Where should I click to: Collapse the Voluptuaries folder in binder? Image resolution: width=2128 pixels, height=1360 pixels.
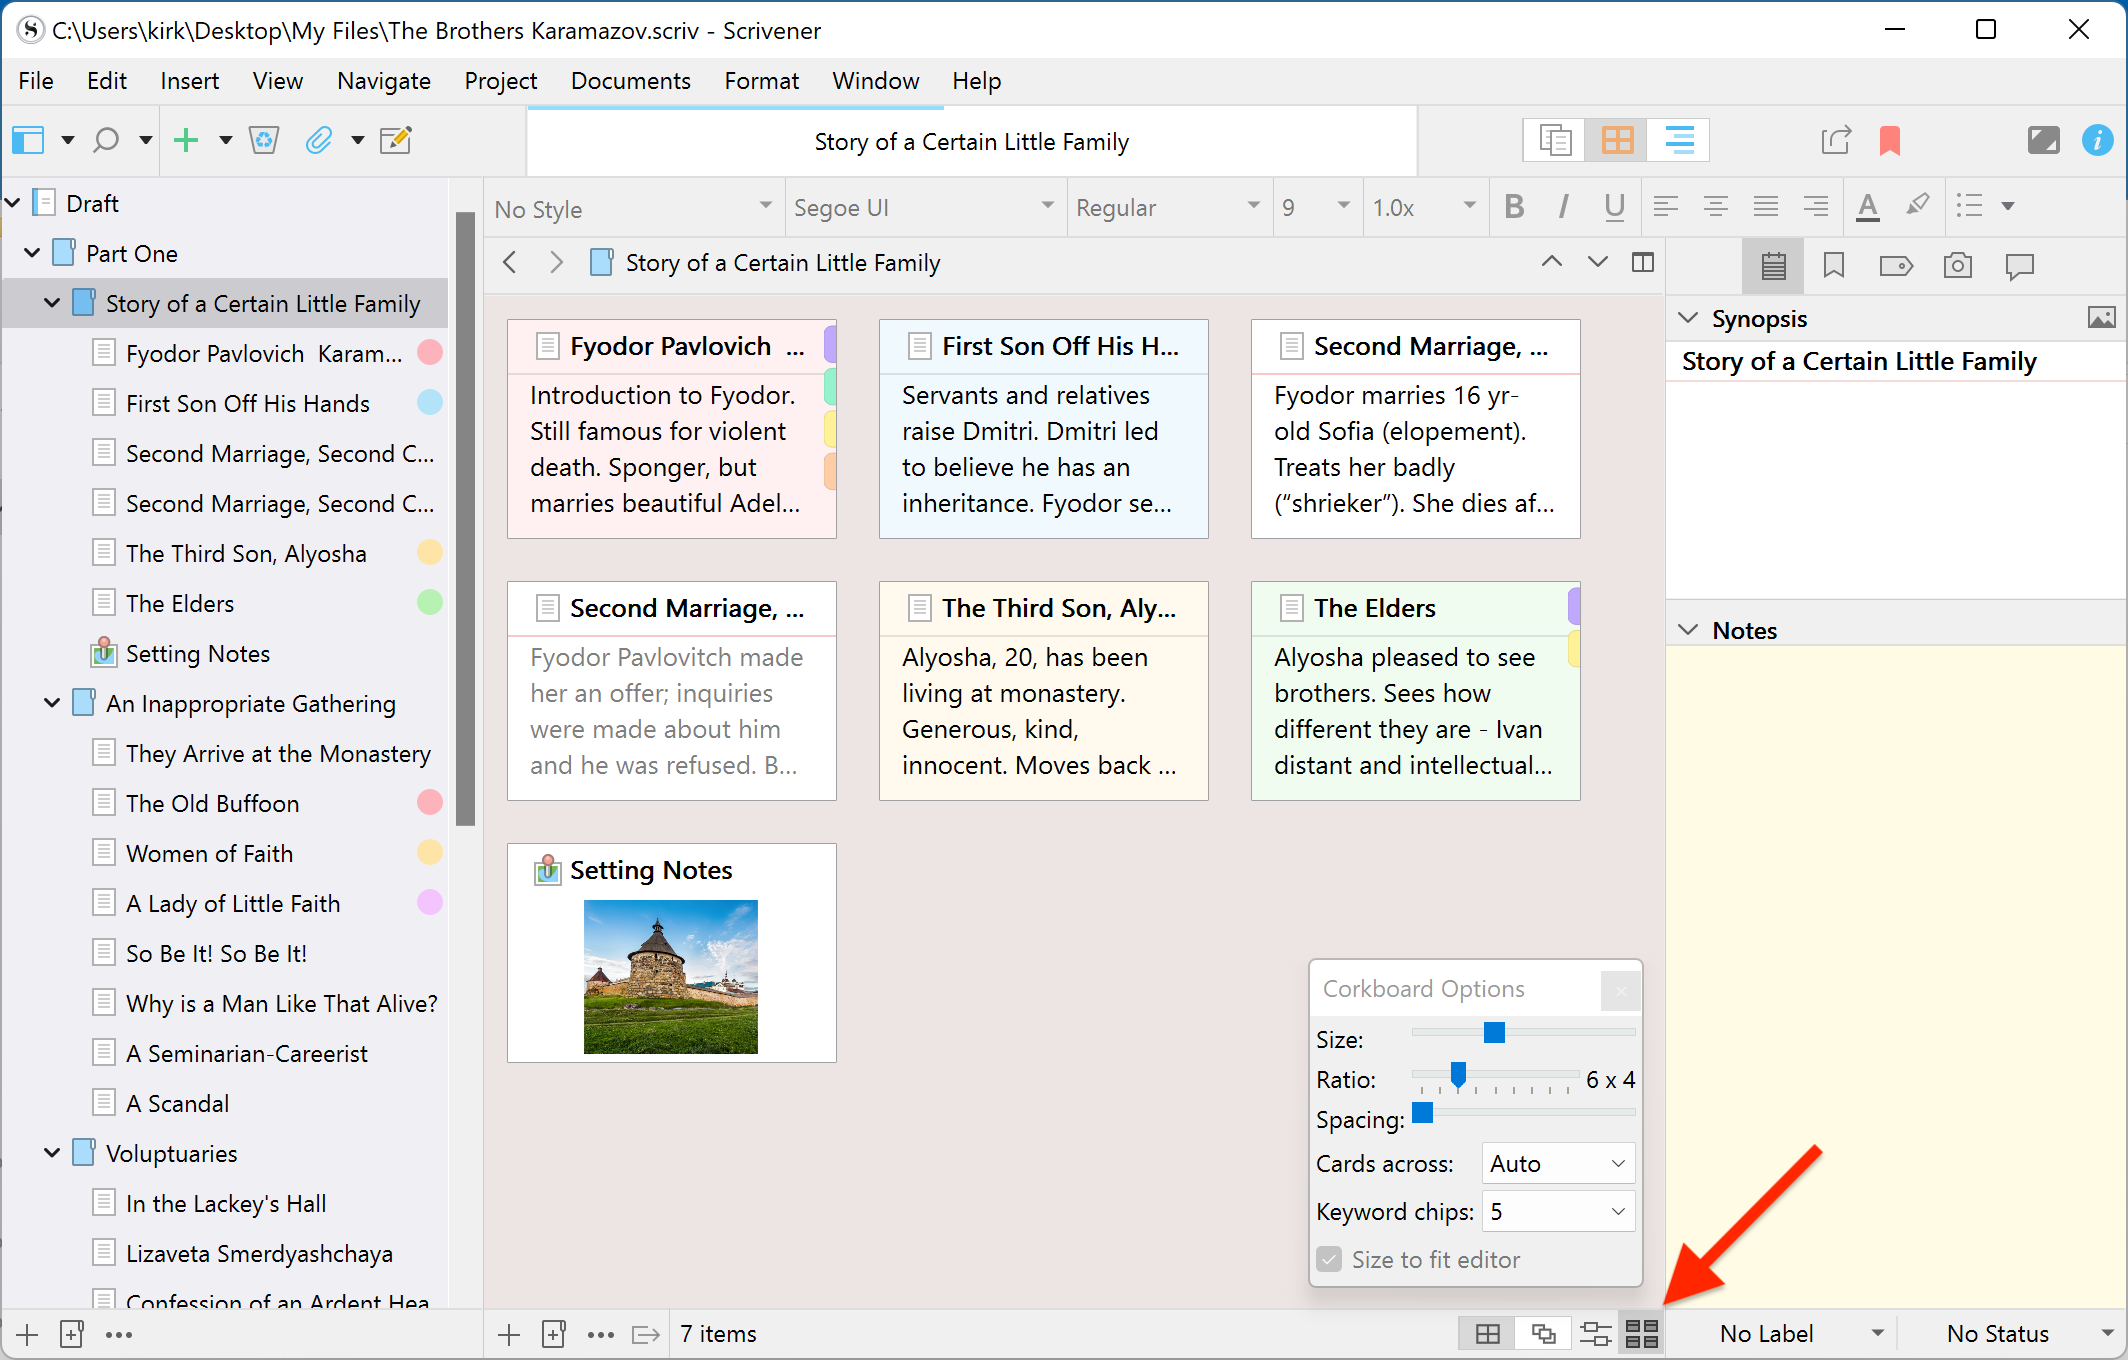(52, 1153)
